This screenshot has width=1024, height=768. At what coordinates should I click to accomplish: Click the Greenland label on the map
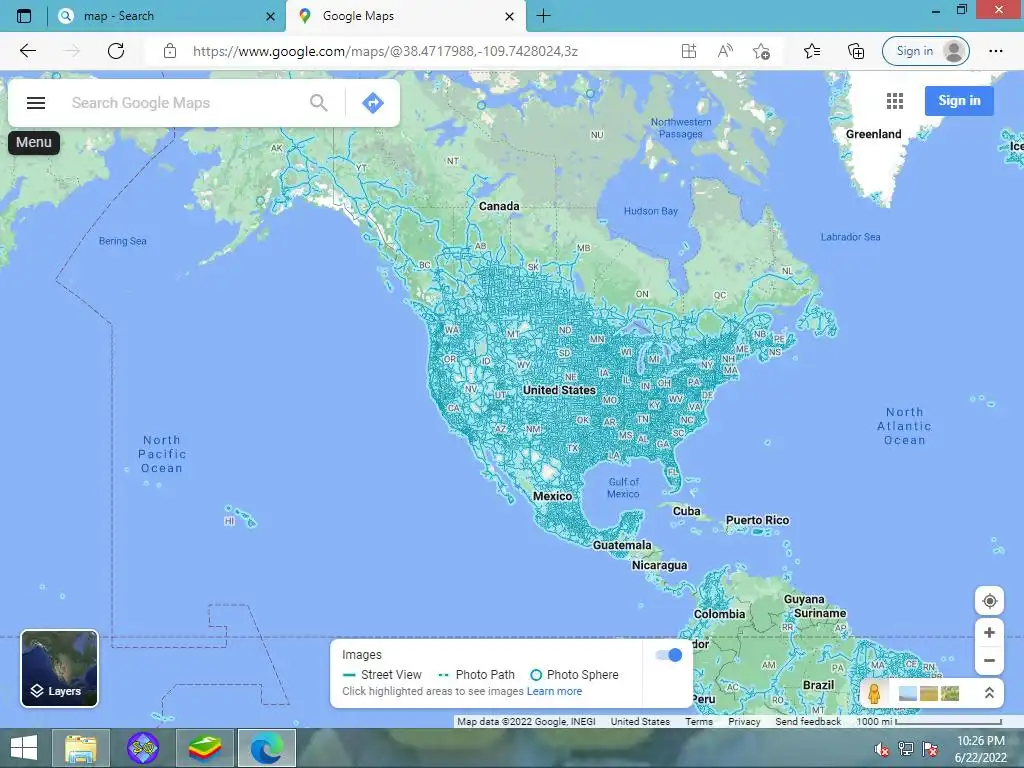(873, 134)
